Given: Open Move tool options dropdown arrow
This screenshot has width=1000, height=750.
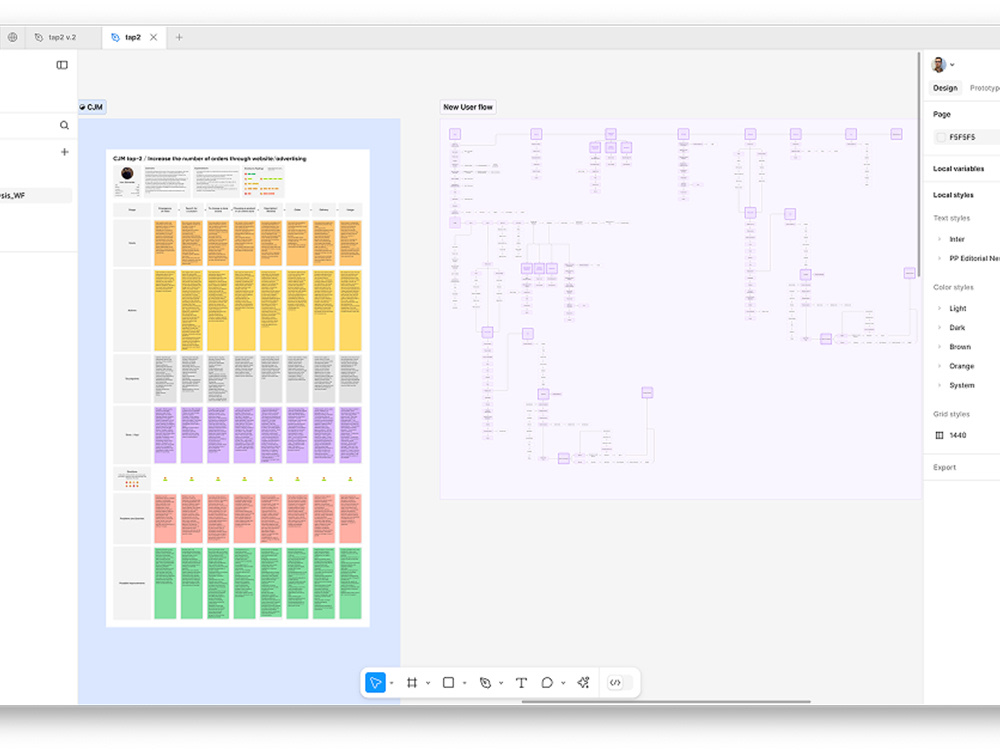Looking at the screenshot, I should point(392,683).
